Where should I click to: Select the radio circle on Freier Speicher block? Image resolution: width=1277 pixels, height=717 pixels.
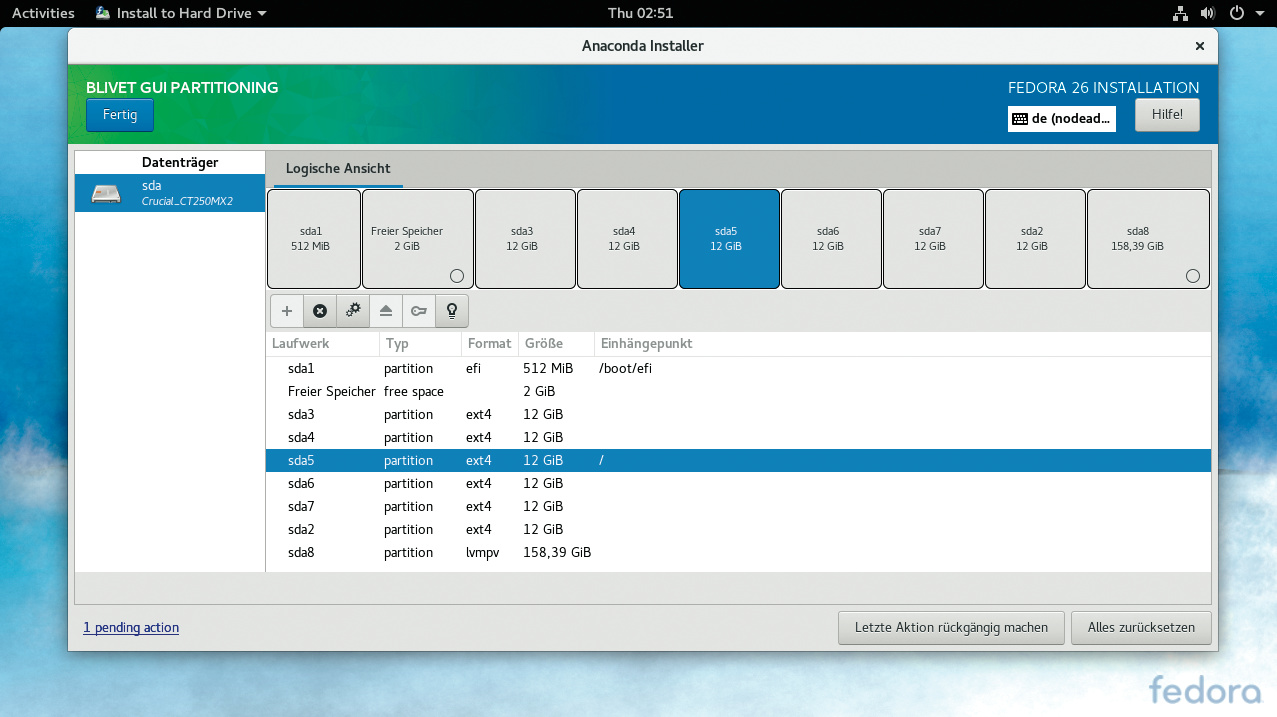(x=457, y=276)
